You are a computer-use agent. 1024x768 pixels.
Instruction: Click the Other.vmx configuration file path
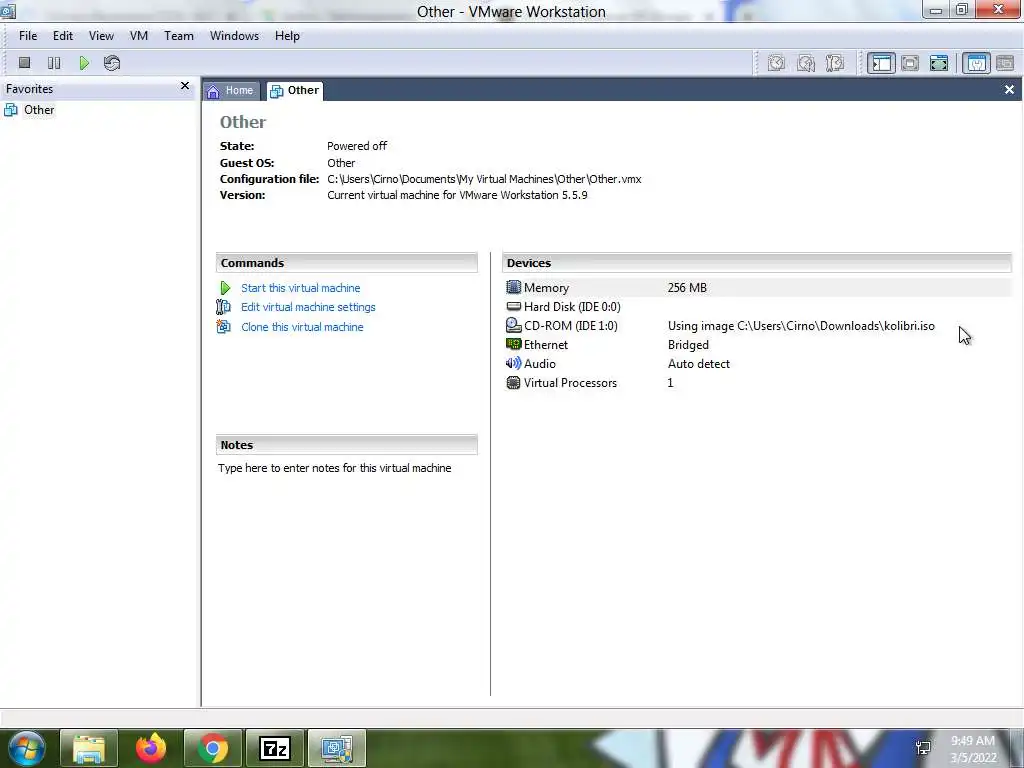[x=484, y=179]
